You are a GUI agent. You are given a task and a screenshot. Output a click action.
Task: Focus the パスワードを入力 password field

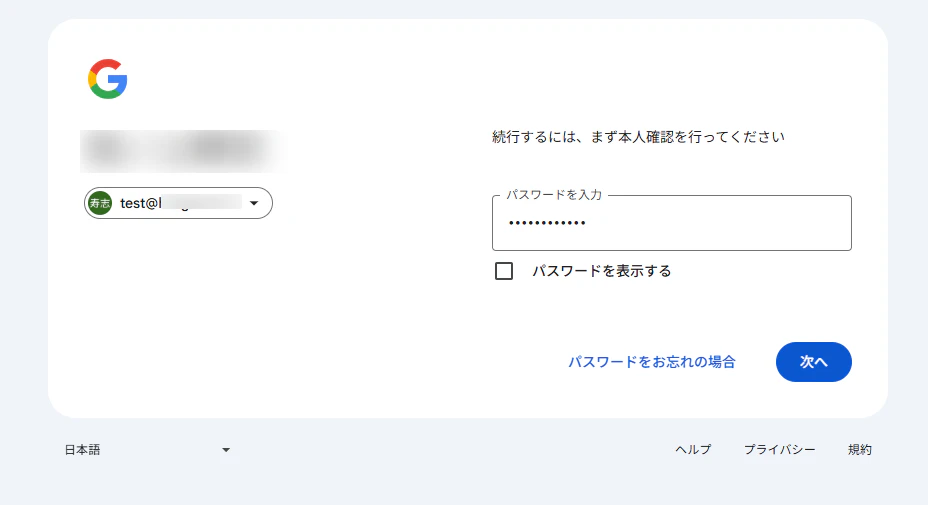pyautogui.click(x=672, y=223)
